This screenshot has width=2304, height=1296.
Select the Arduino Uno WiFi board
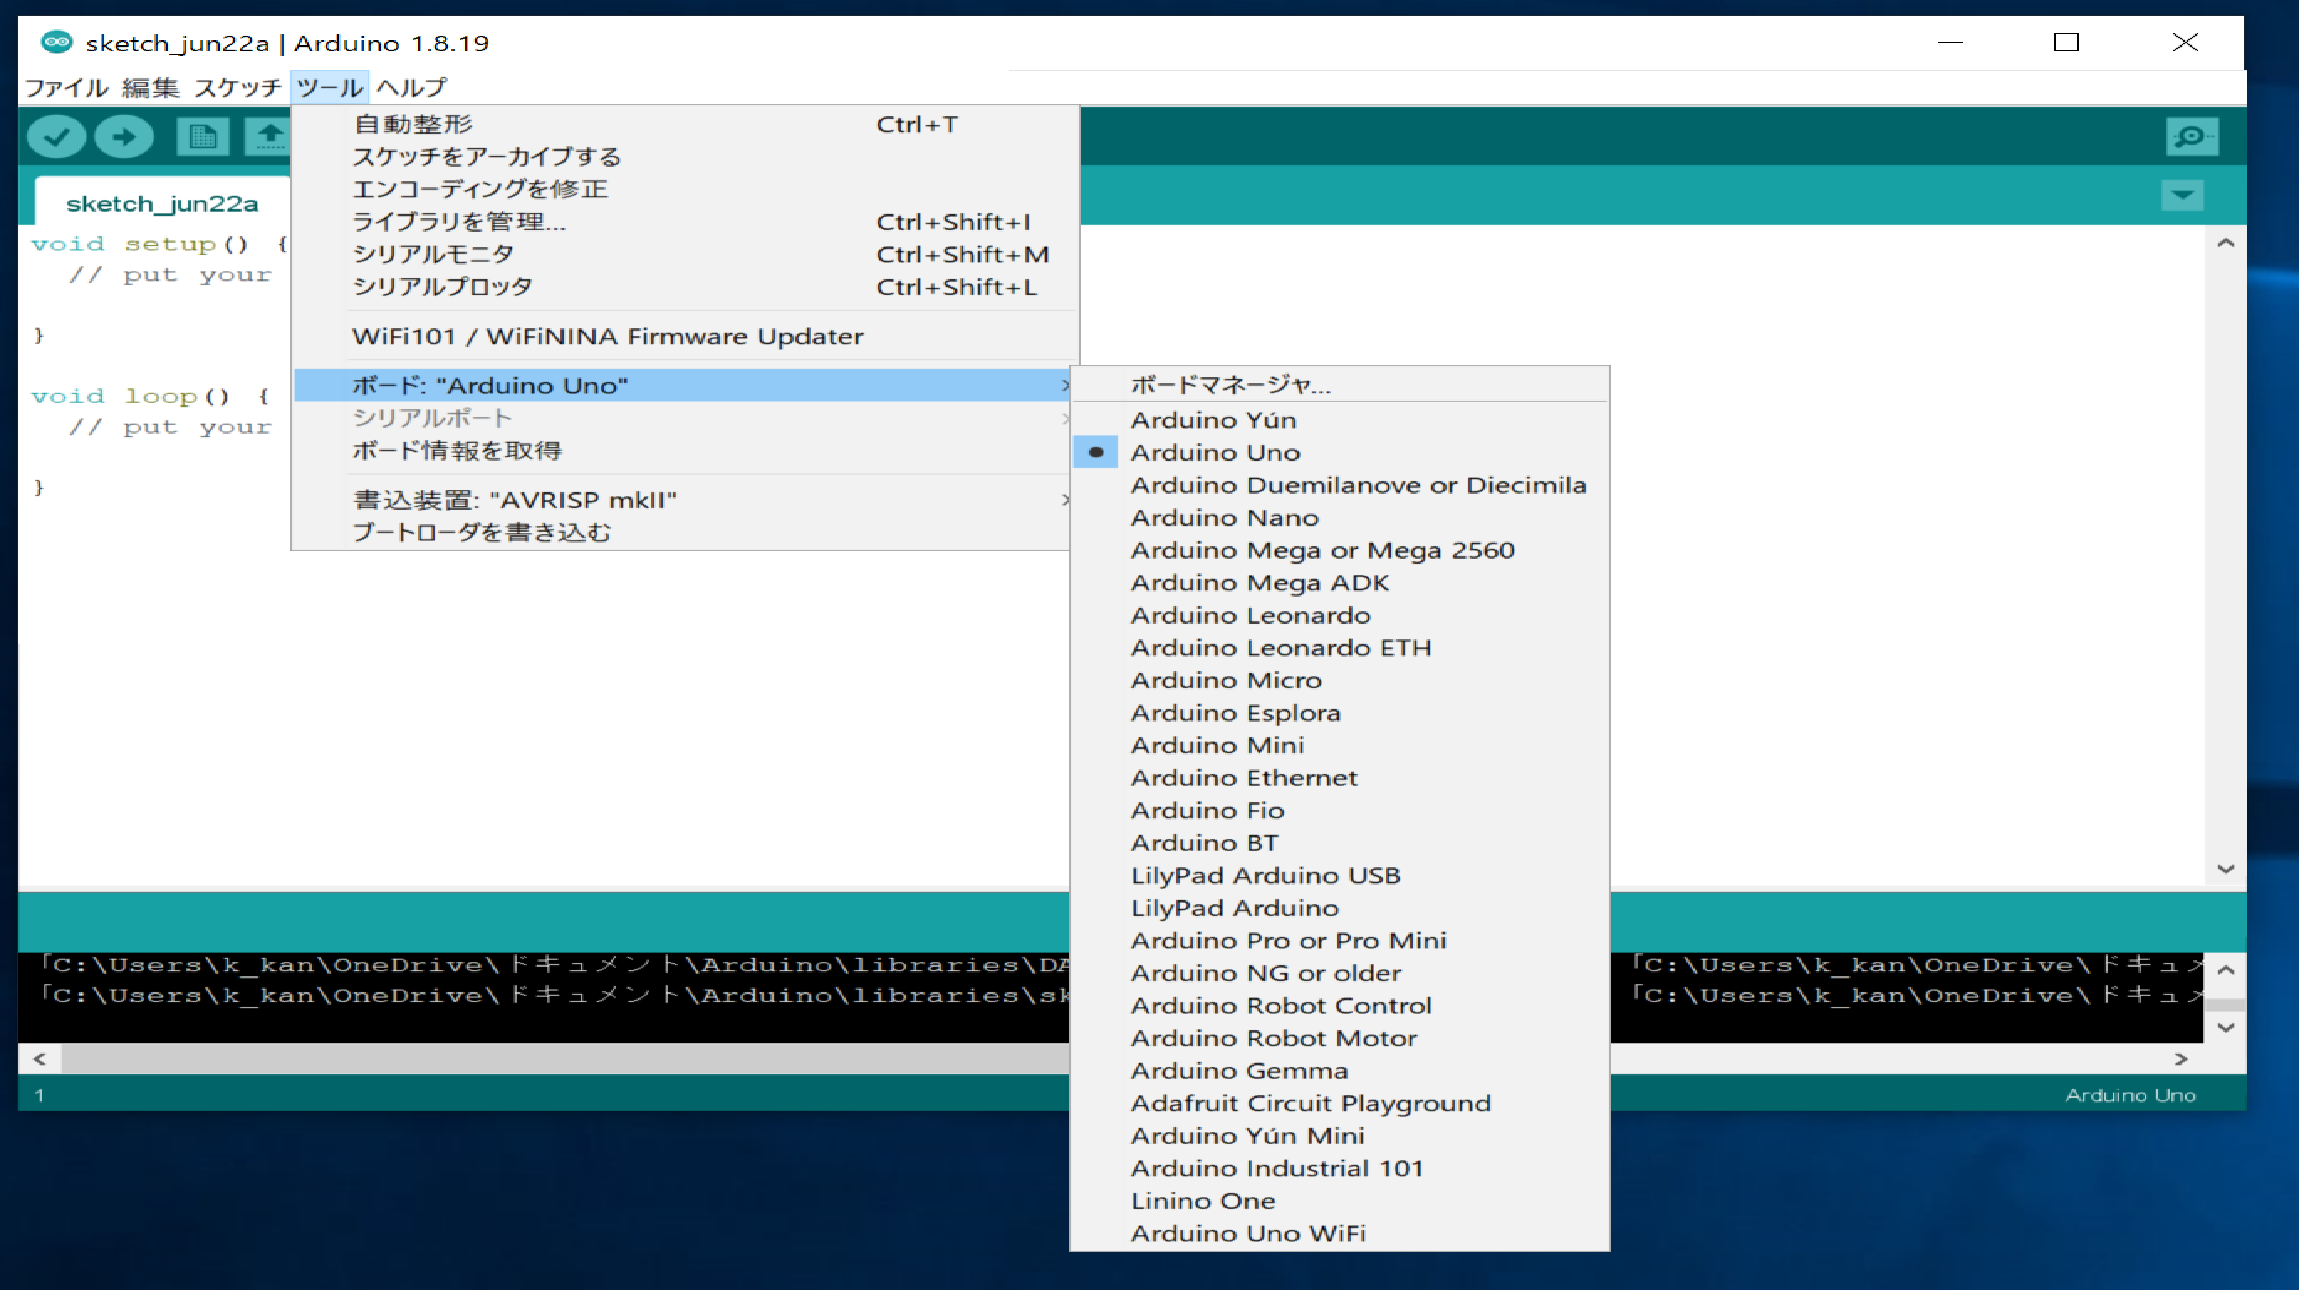pos(1340,1234)
